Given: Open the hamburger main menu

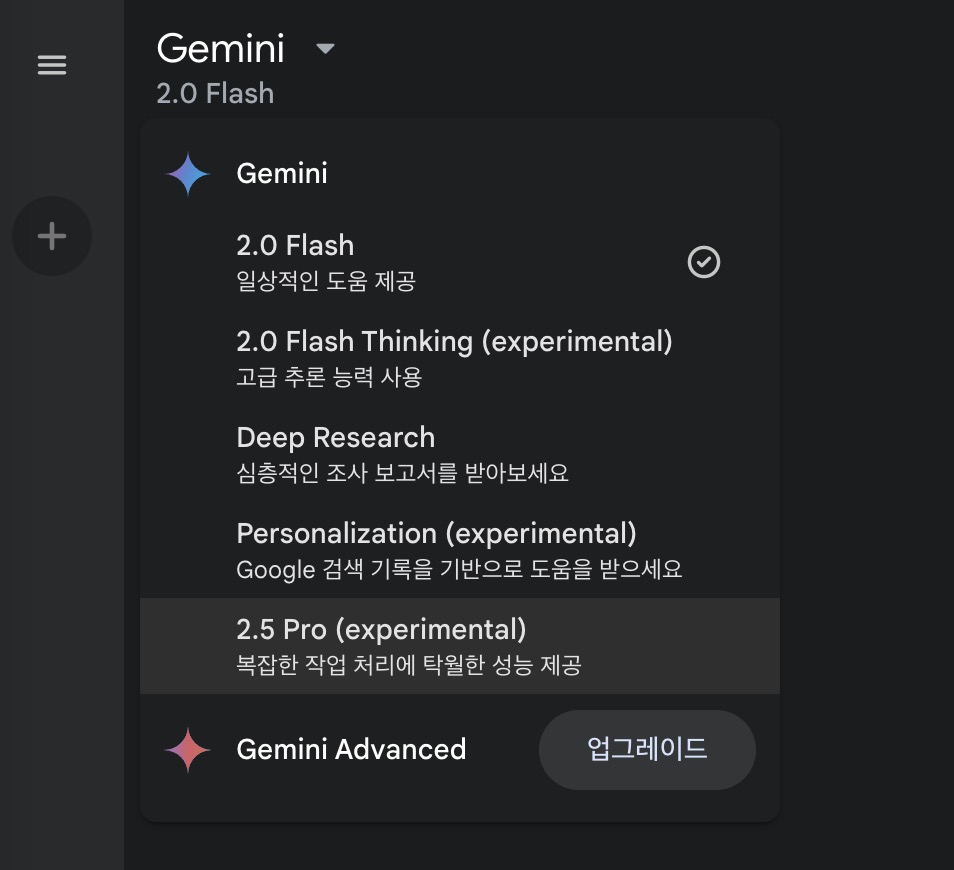Looking at the screenshot, I should tap(52, 65).
